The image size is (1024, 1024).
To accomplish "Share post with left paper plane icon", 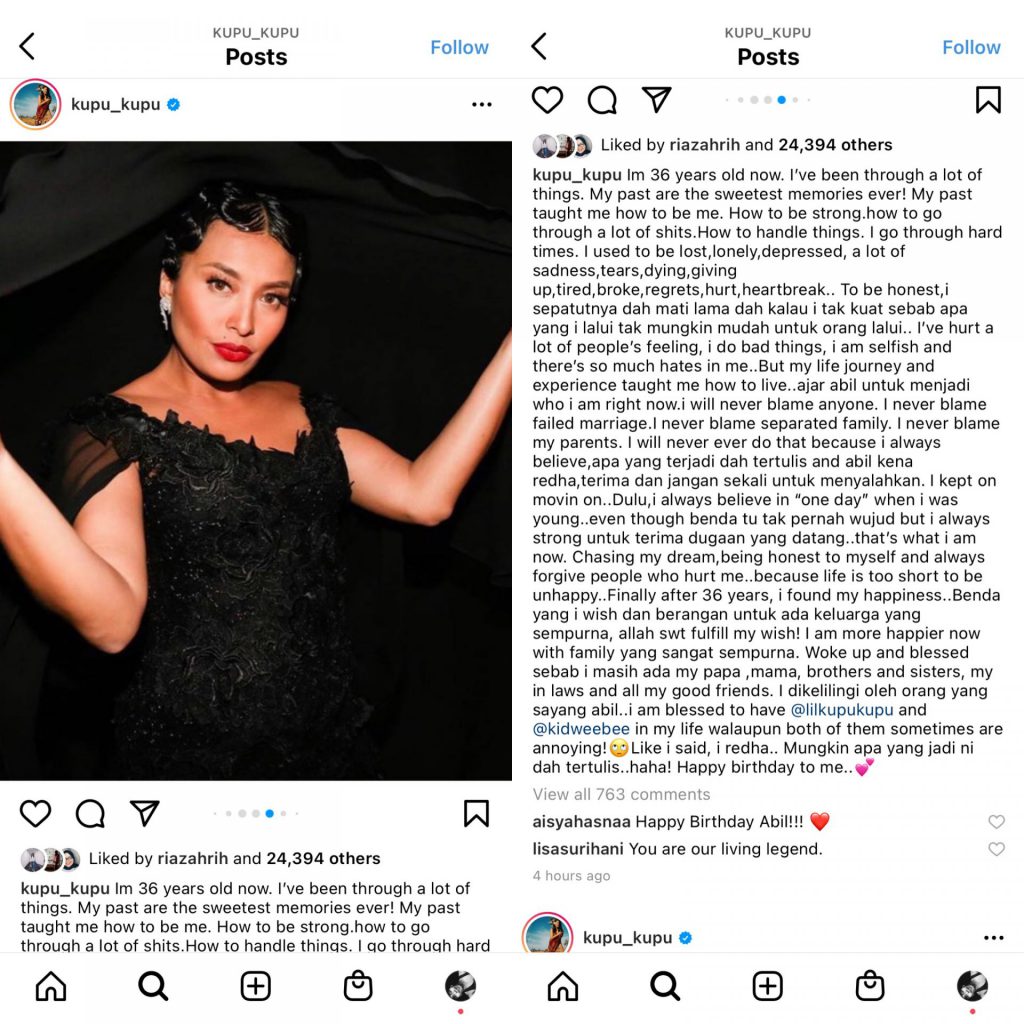I will pos(144,813).
